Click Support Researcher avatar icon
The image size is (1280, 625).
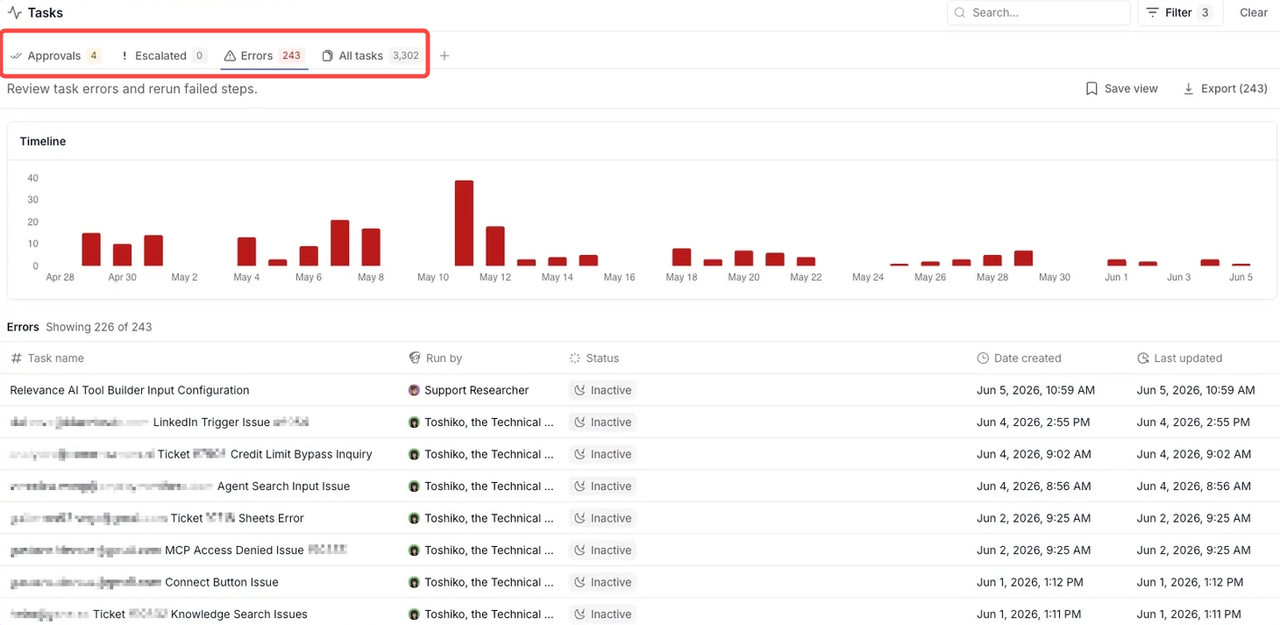point(414,390)
